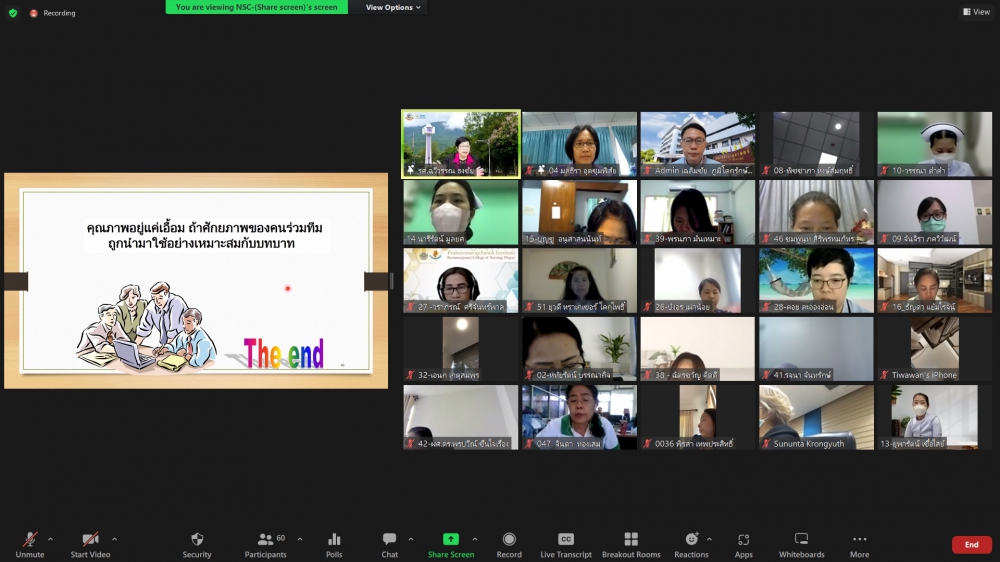Open Breakout Rooms
This screenshot has width=1000, height=562.
(x=631, y=544)
